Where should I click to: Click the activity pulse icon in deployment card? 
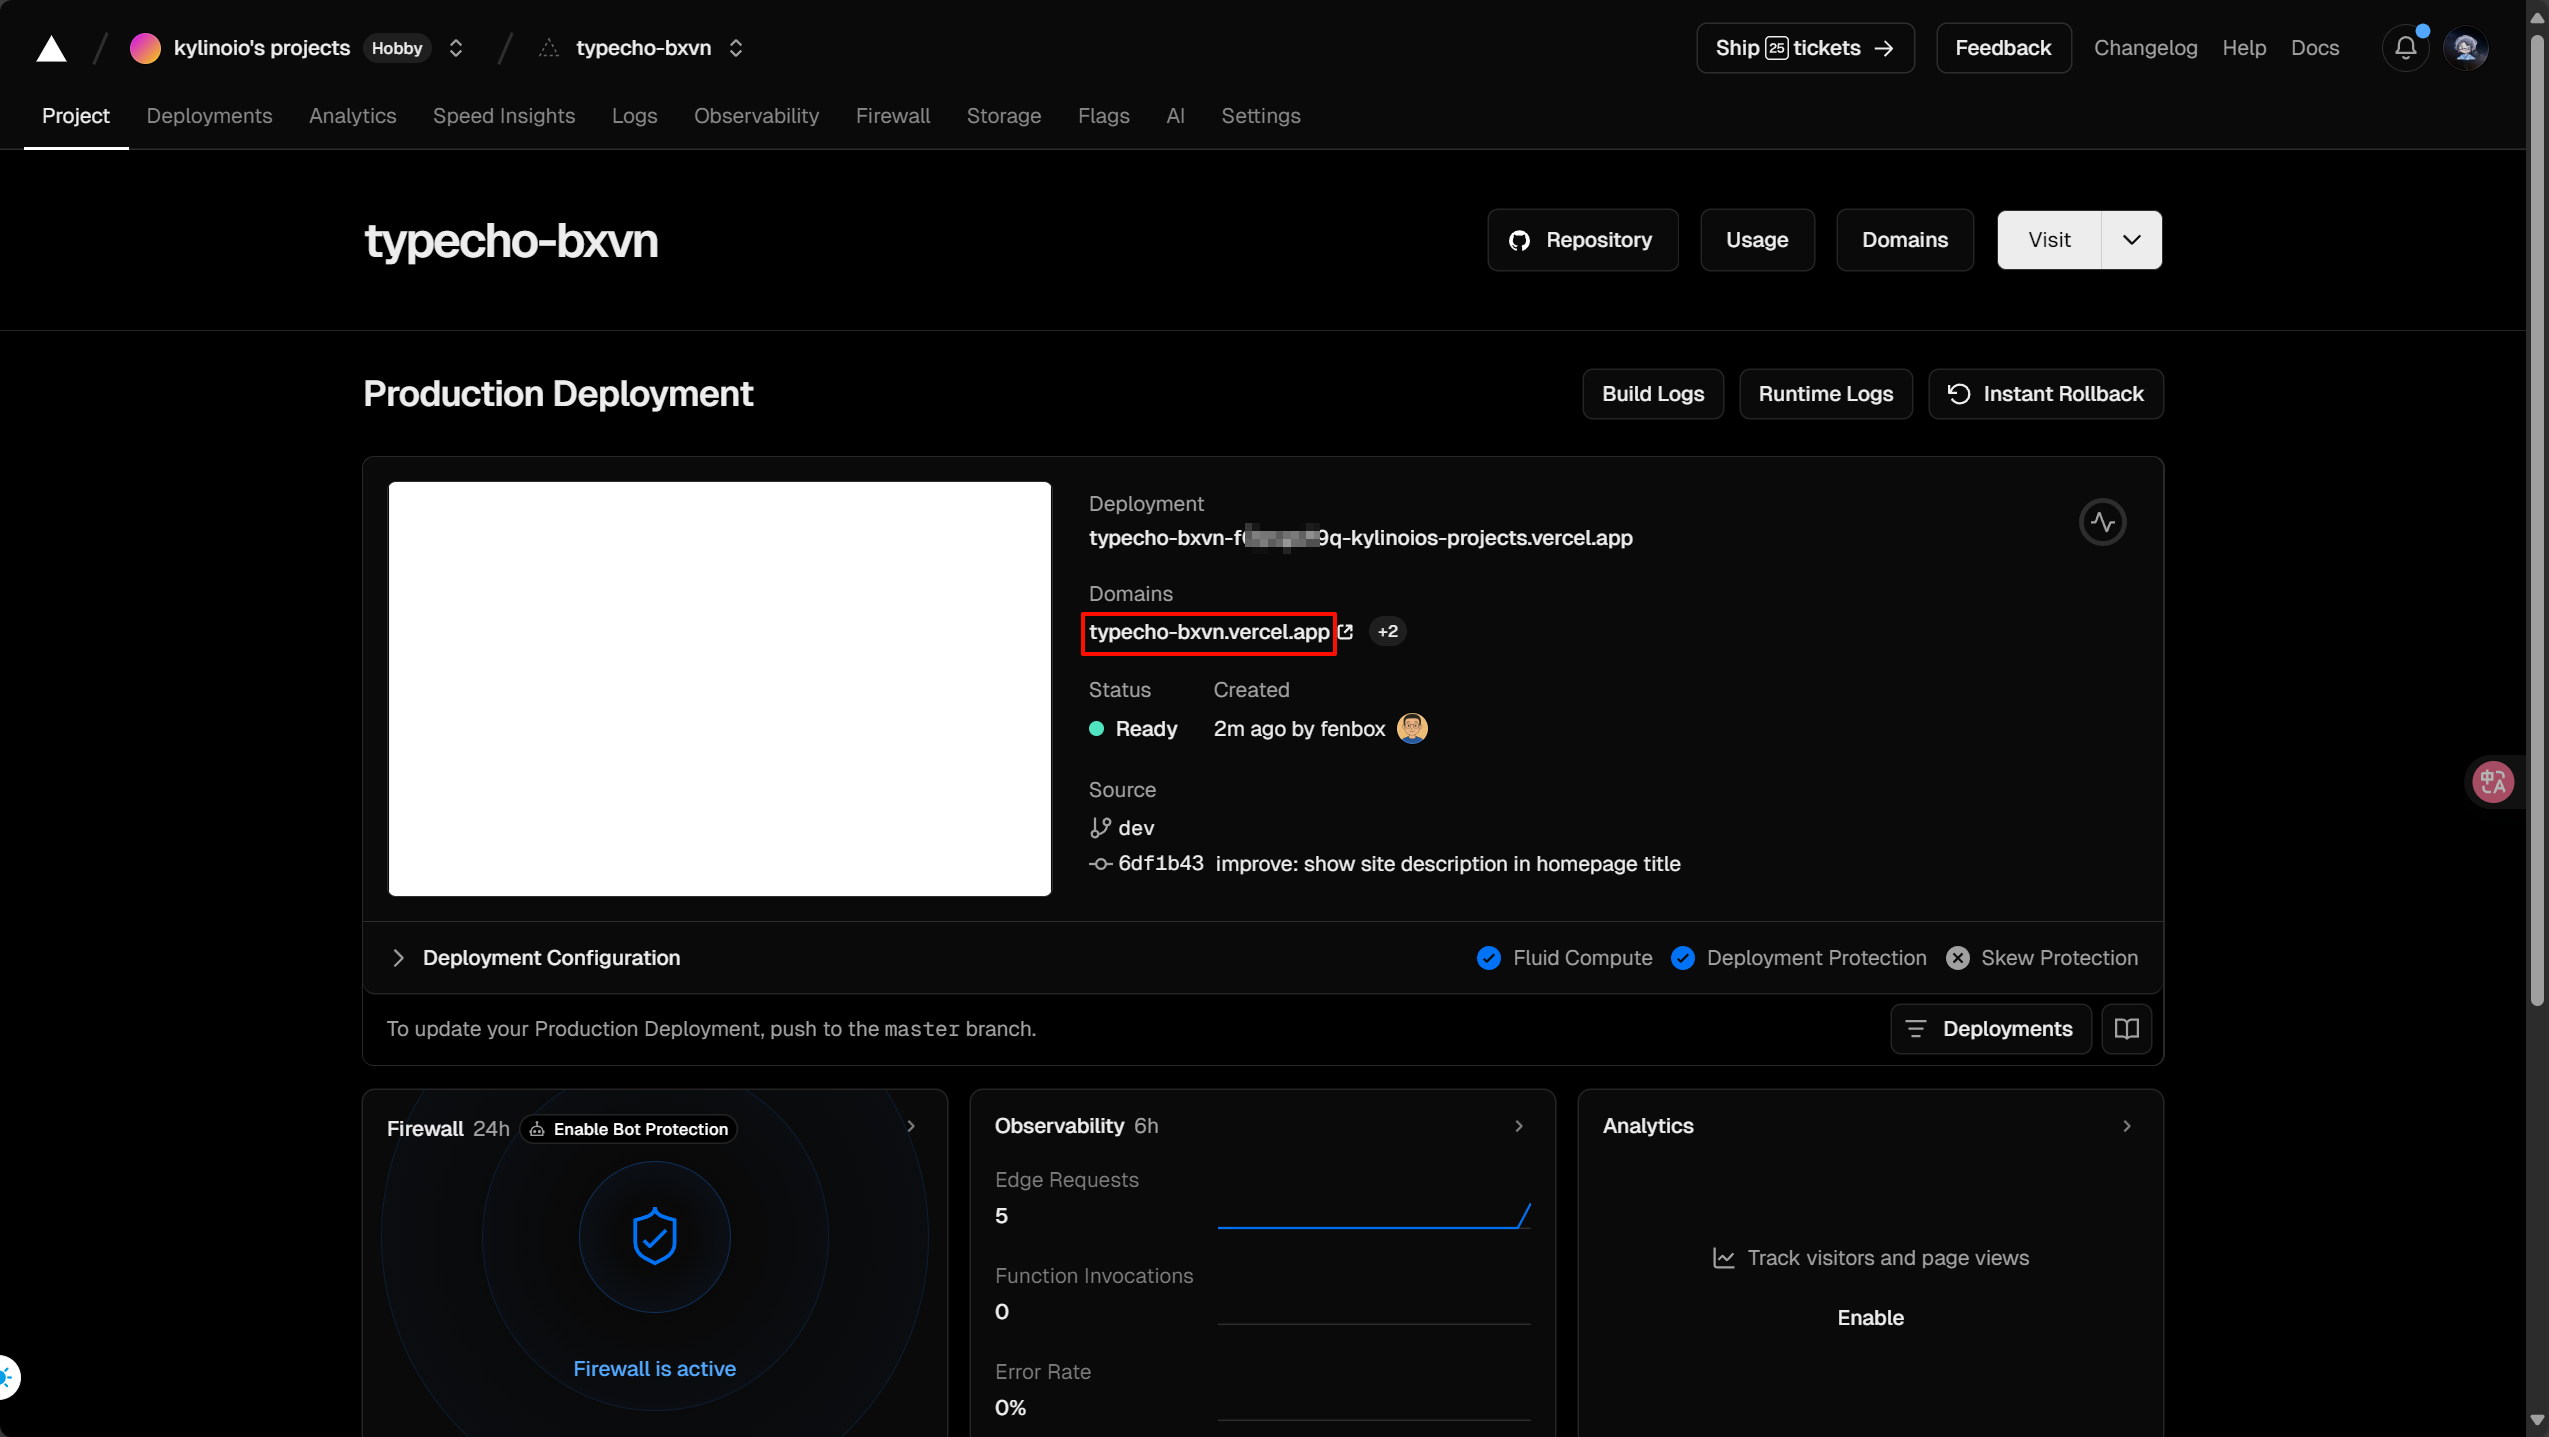(x=2102, y=522)
